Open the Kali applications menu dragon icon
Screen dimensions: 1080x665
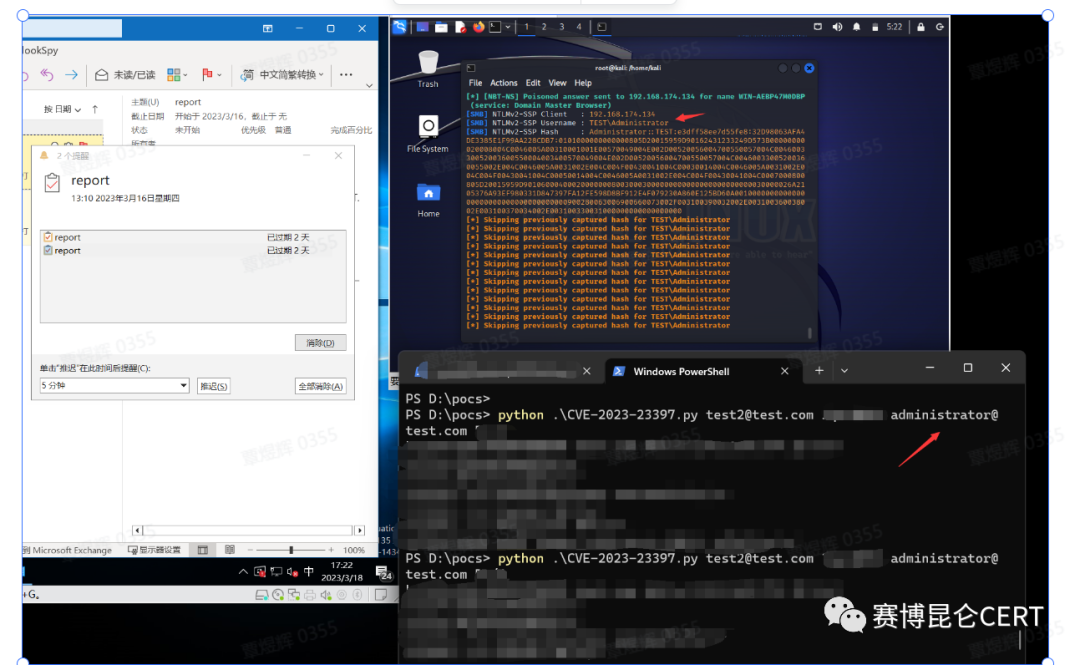(x=399, y=27)
